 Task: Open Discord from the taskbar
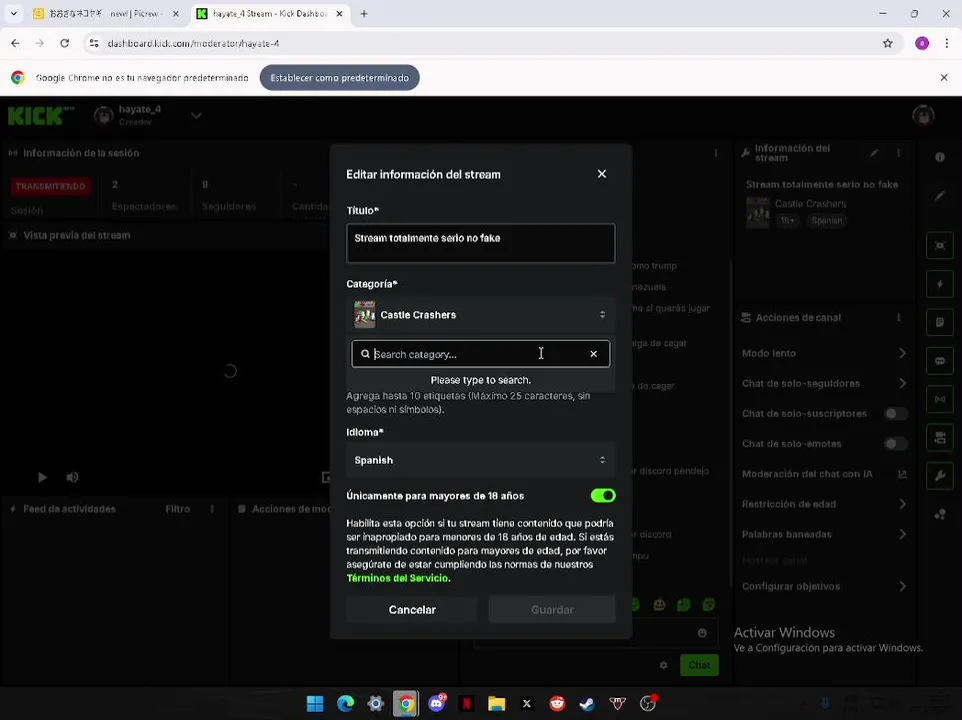tap(437, 703)
